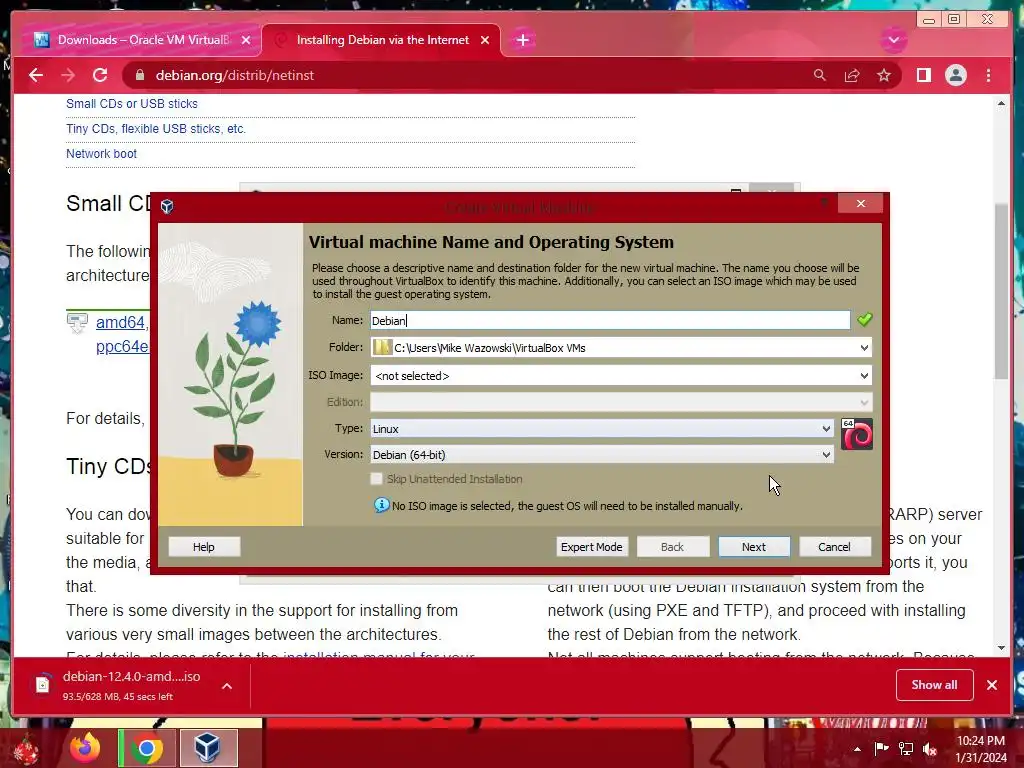Click the debian-12.4.0 ISO download item
1024x768 pixels.
131,685
